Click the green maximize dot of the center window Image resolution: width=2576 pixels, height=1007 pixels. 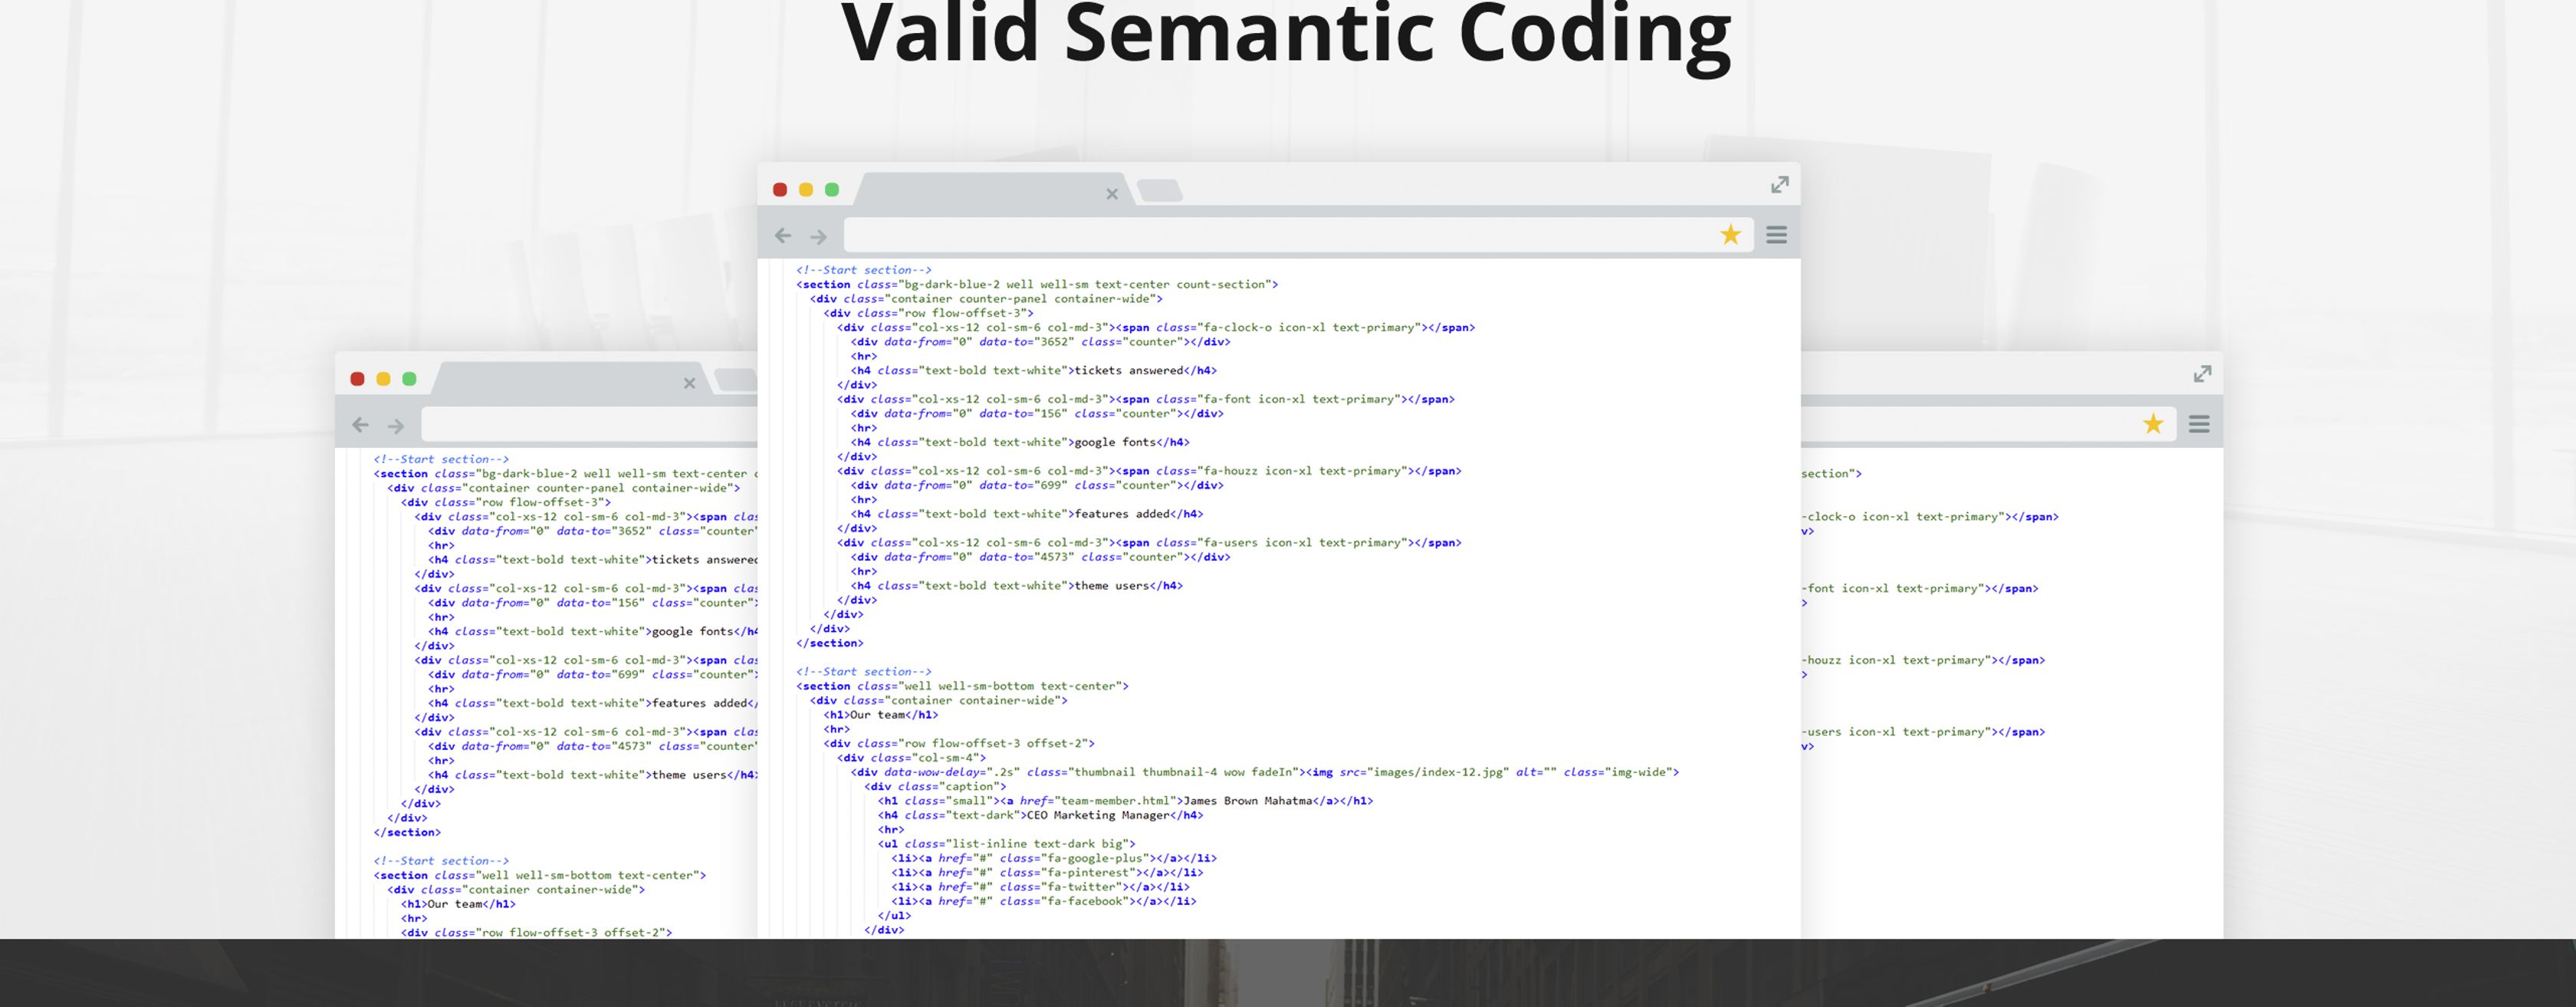point(832,190)
